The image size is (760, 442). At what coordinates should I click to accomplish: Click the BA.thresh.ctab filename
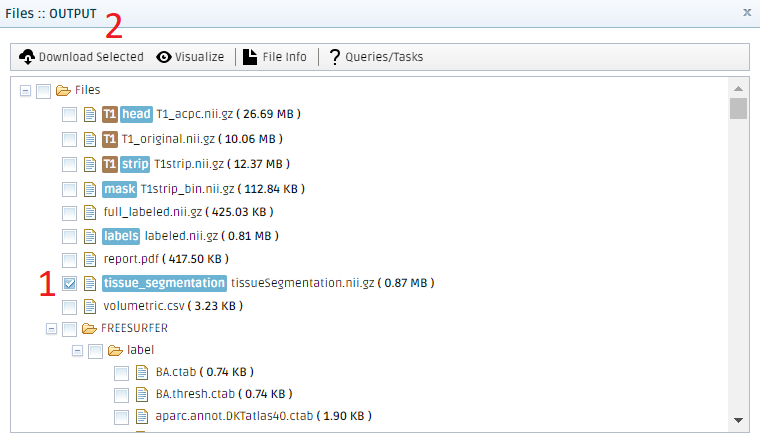[195, 394]
